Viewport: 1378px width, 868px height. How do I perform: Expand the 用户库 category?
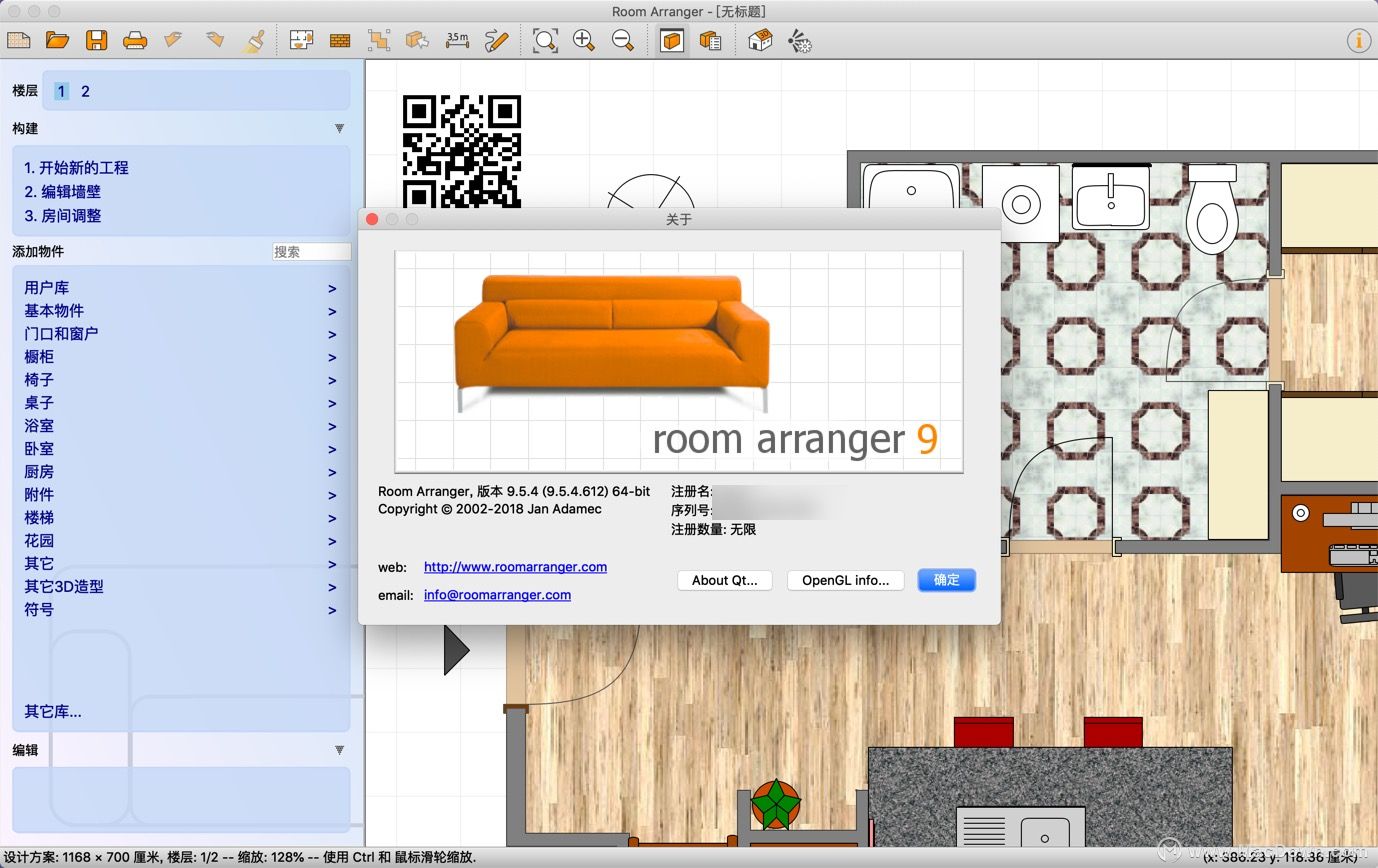[181, 287]
